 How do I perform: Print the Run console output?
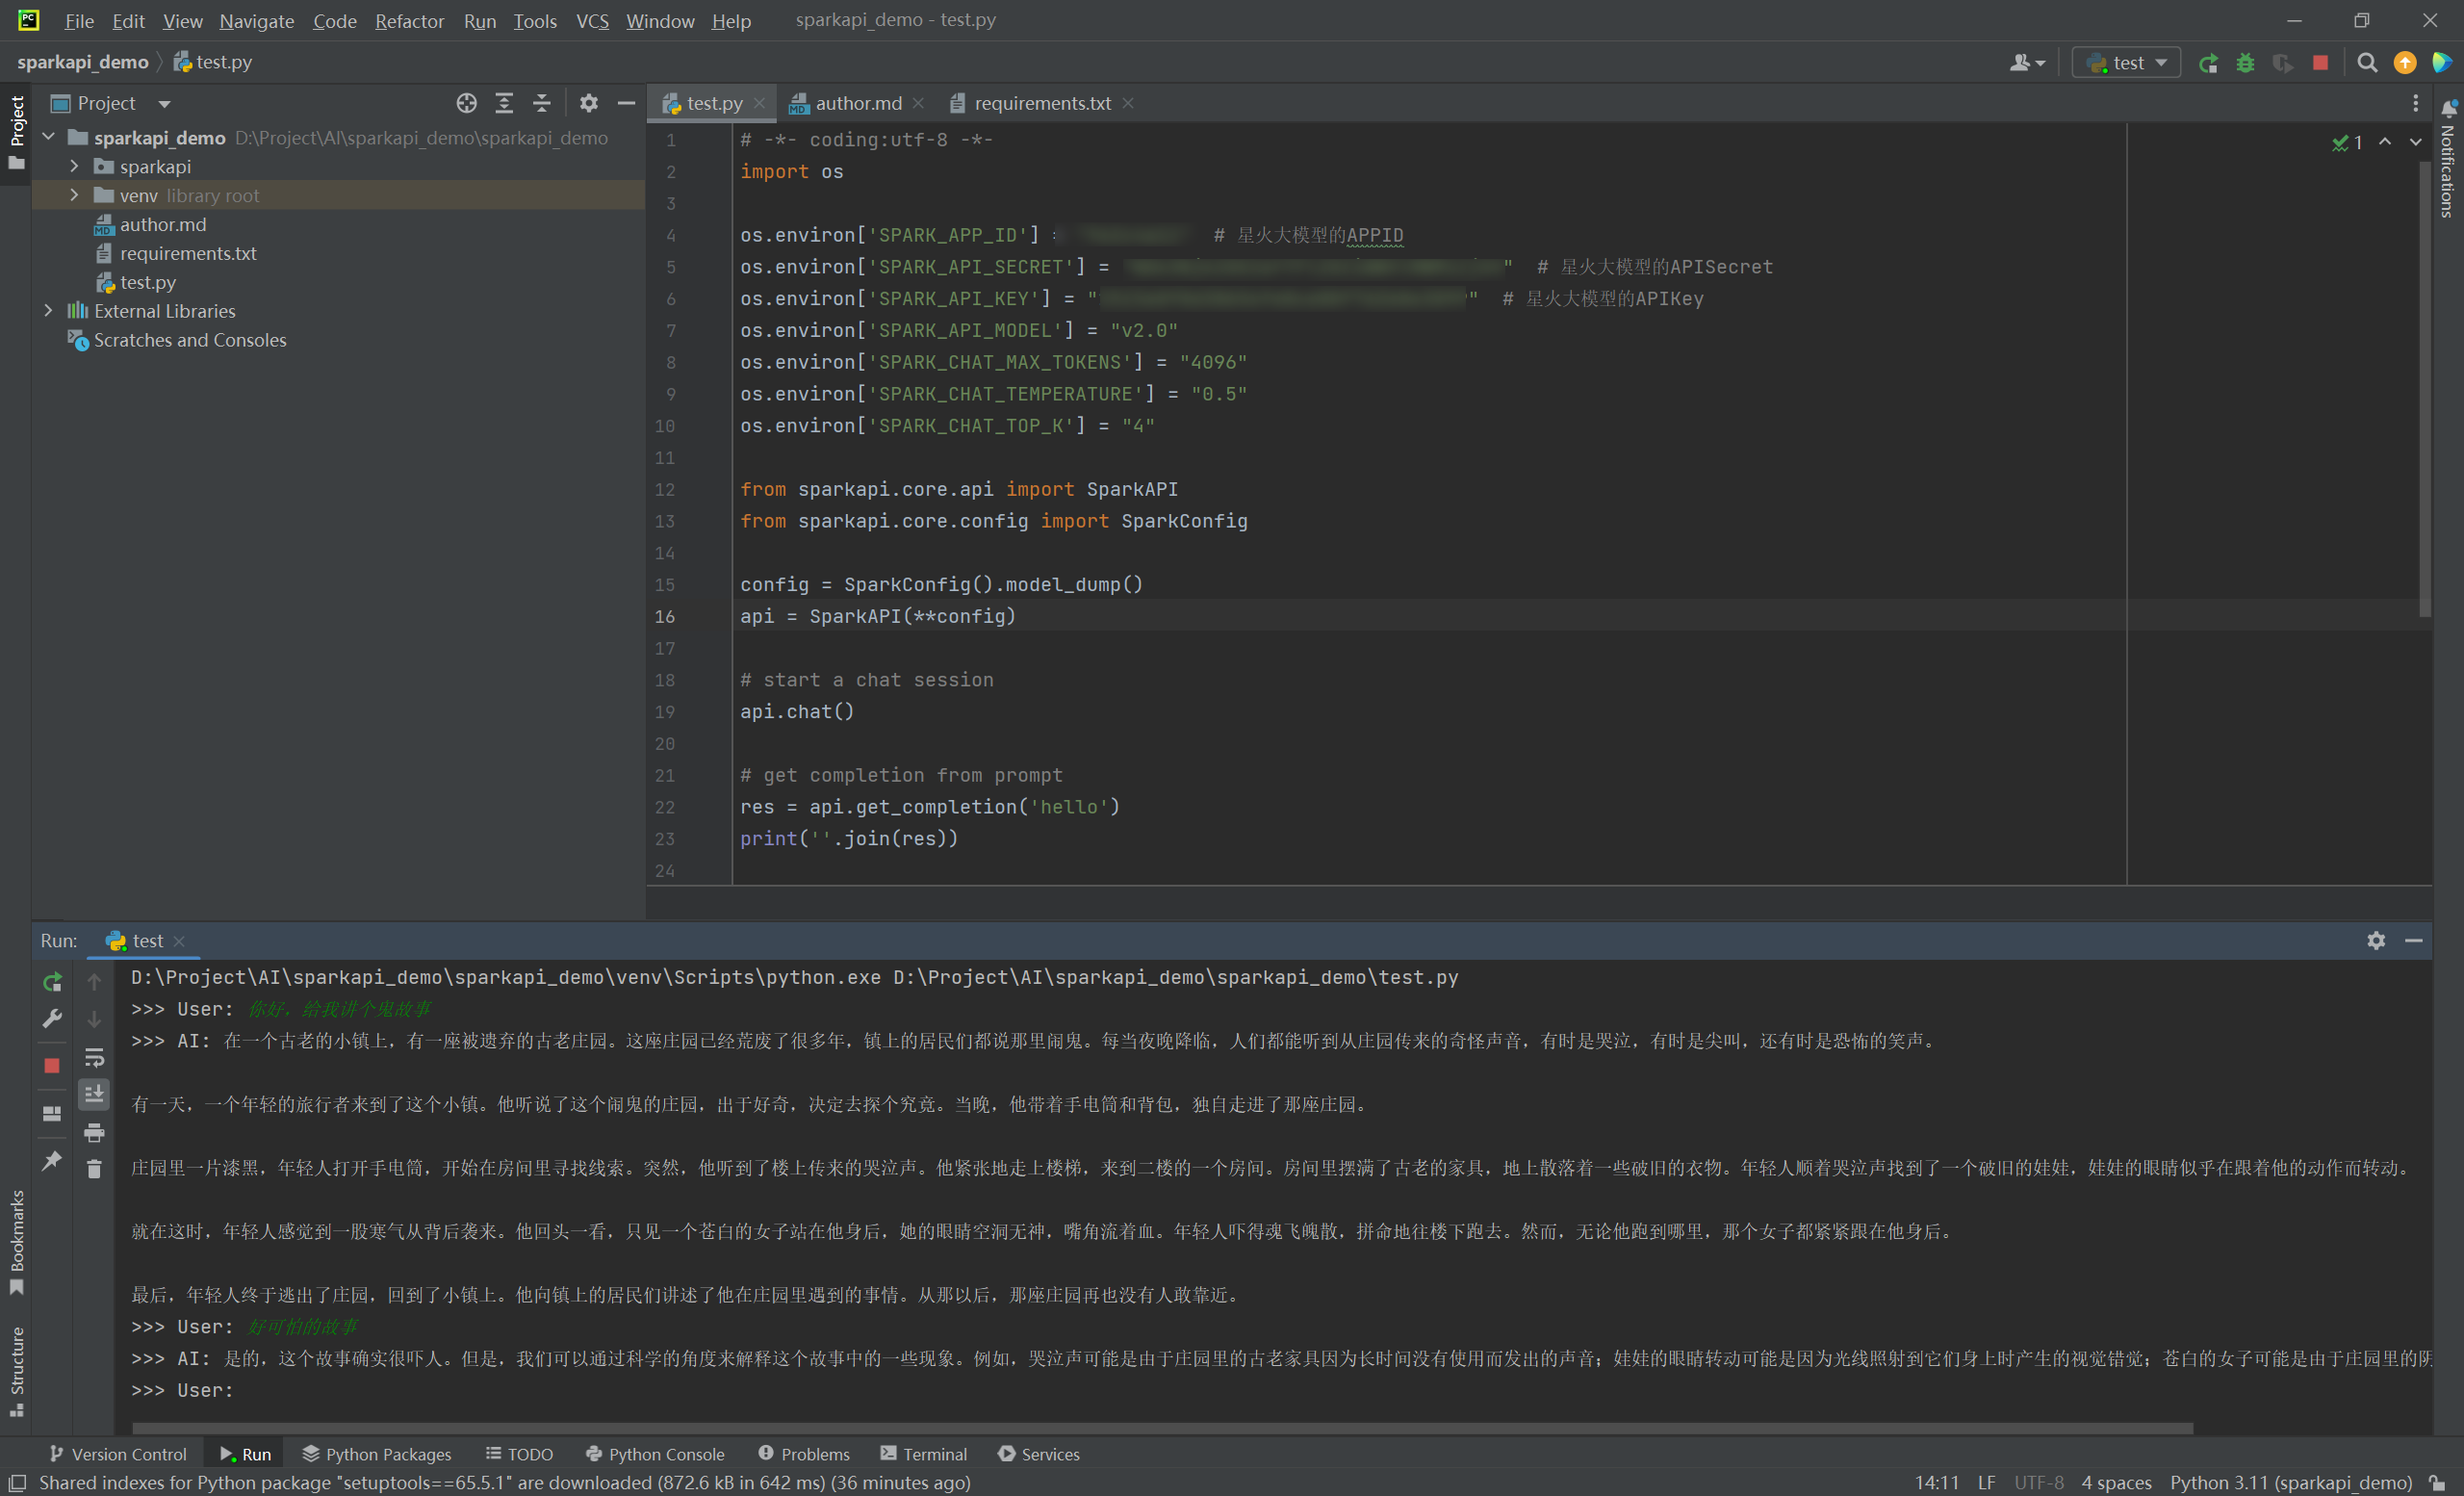(94, 1132)
